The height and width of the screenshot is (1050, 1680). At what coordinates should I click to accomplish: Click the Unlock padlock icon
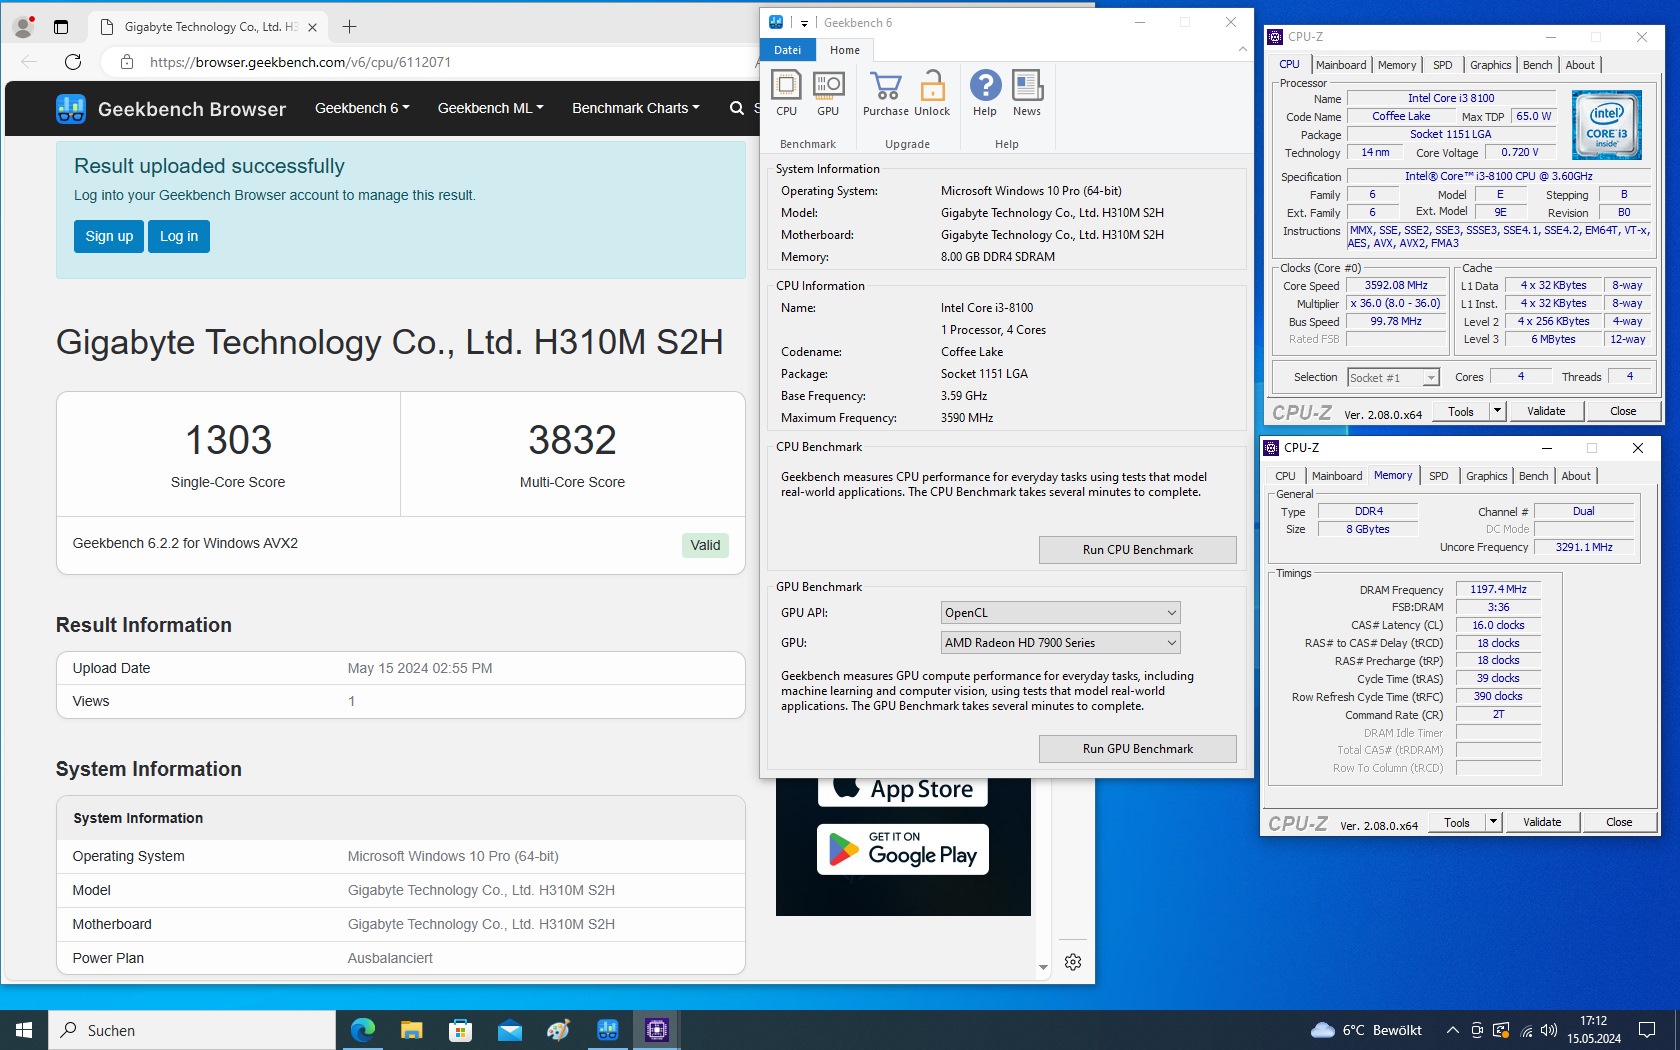932,85
